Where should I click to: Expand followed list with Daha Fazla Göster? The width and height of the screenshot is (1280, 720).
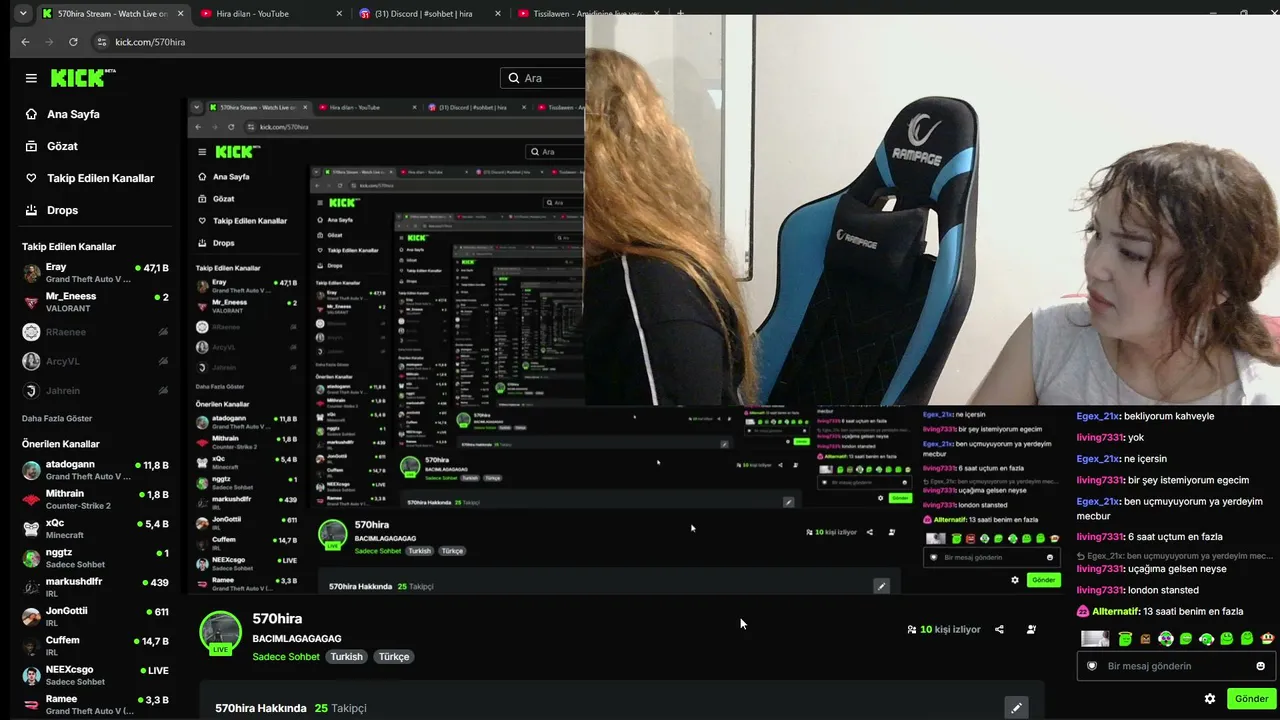point(57,418)
